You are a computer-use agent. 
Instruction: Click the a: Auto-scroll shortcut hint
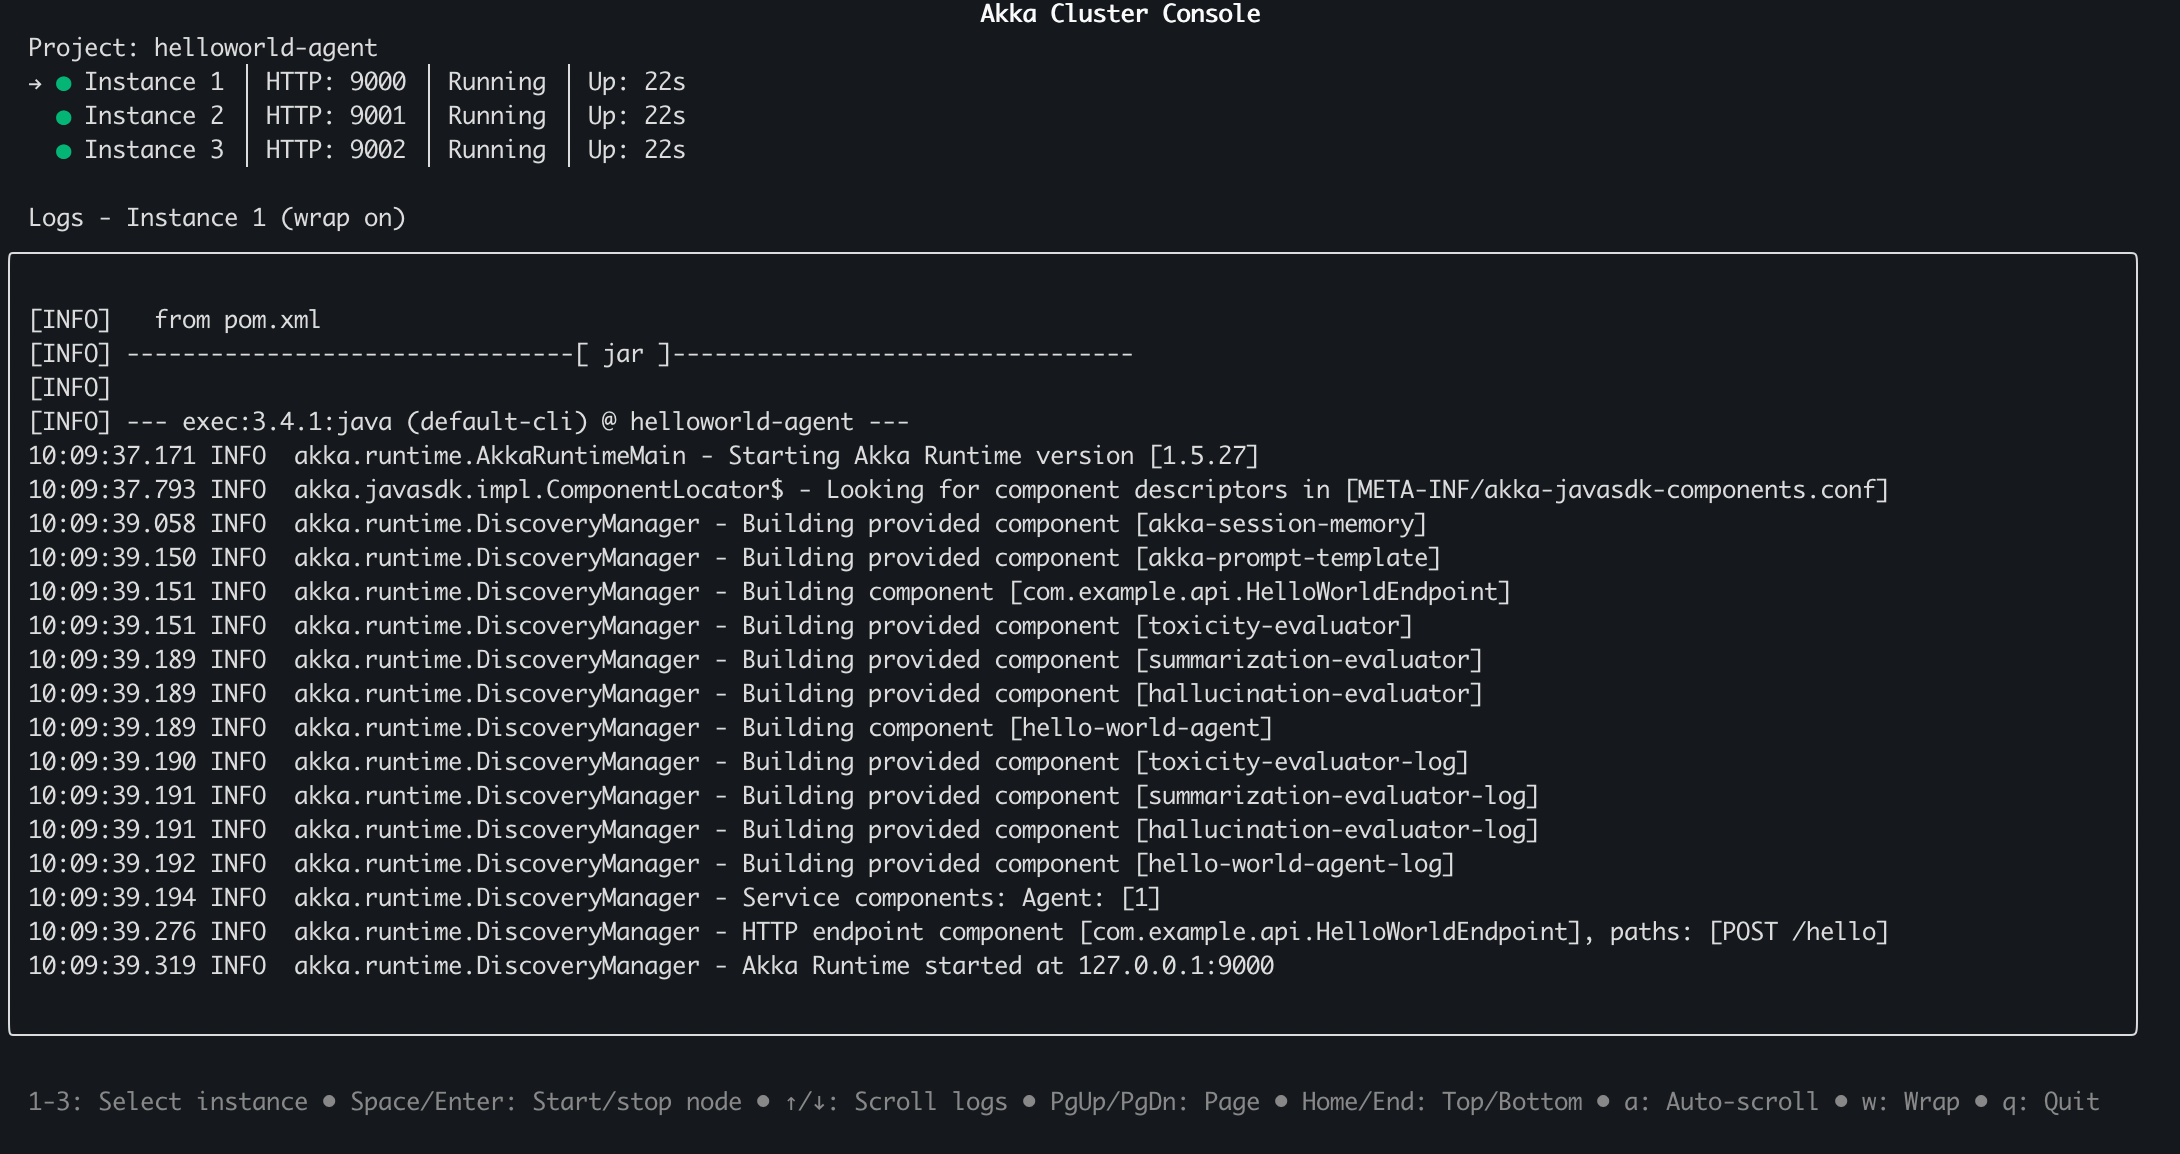click(1720, 1102)
